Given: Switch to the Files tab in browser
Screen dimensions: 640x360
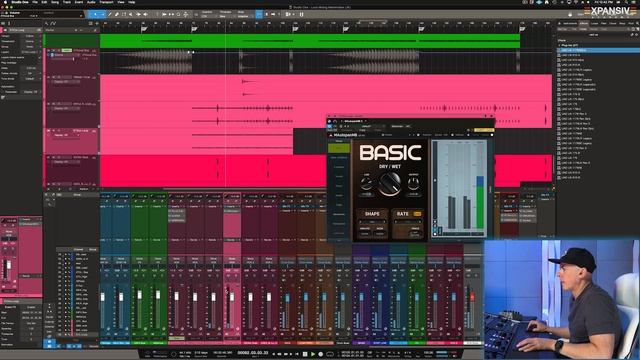Looking at the screenshot, I should coord(604,24).
